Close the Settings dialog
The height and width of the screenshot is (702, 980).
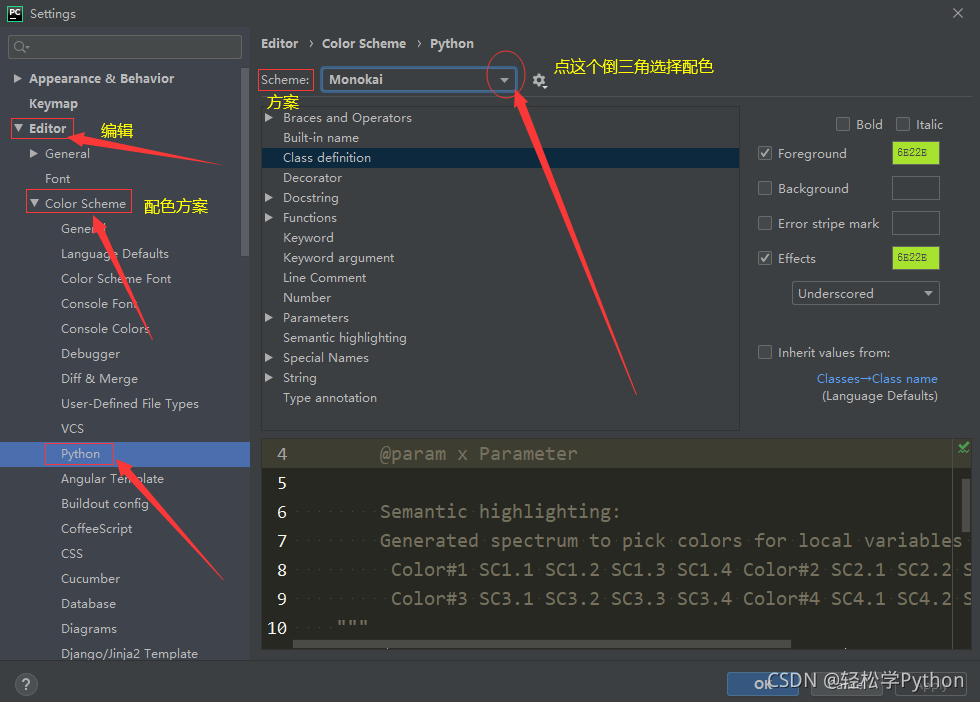(958, 13)
